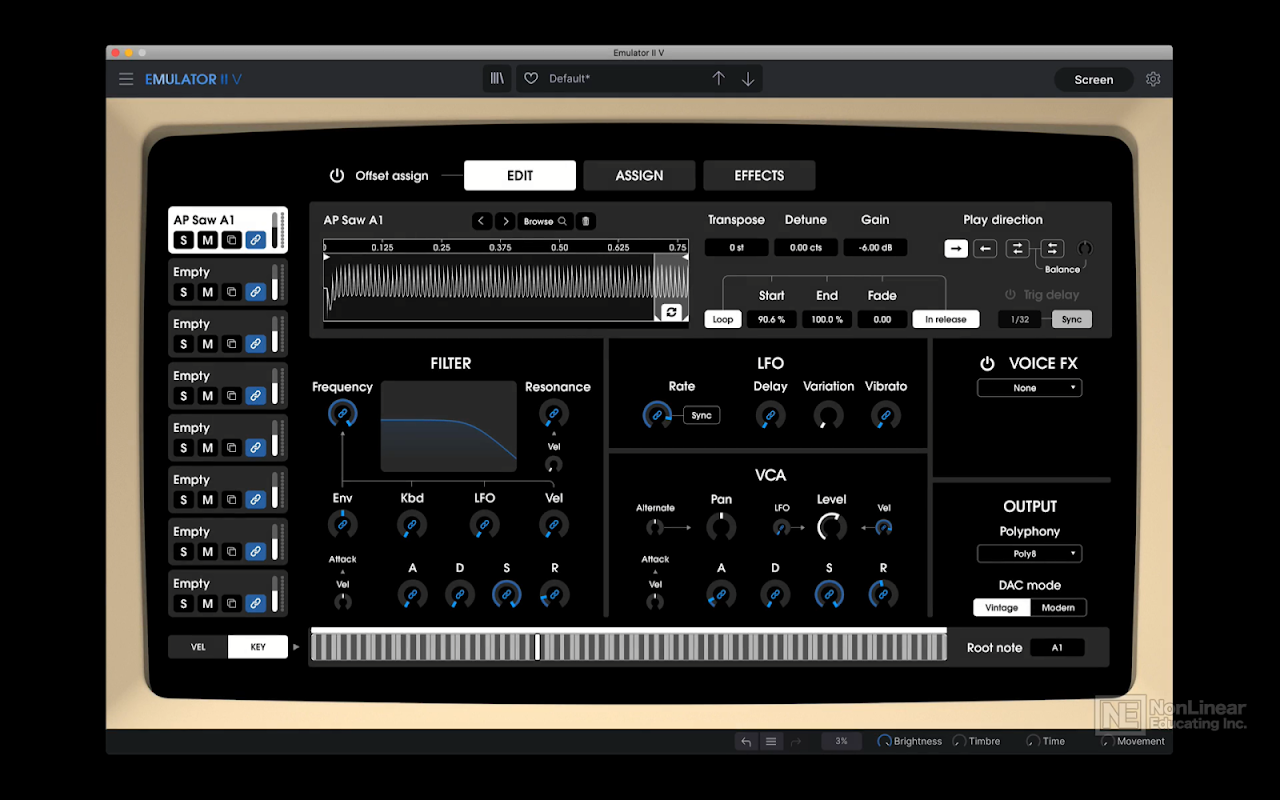Select the third play direction icon
Image resolution: width=1280 pixels, height=800 pixels.
pos(1017,248)
